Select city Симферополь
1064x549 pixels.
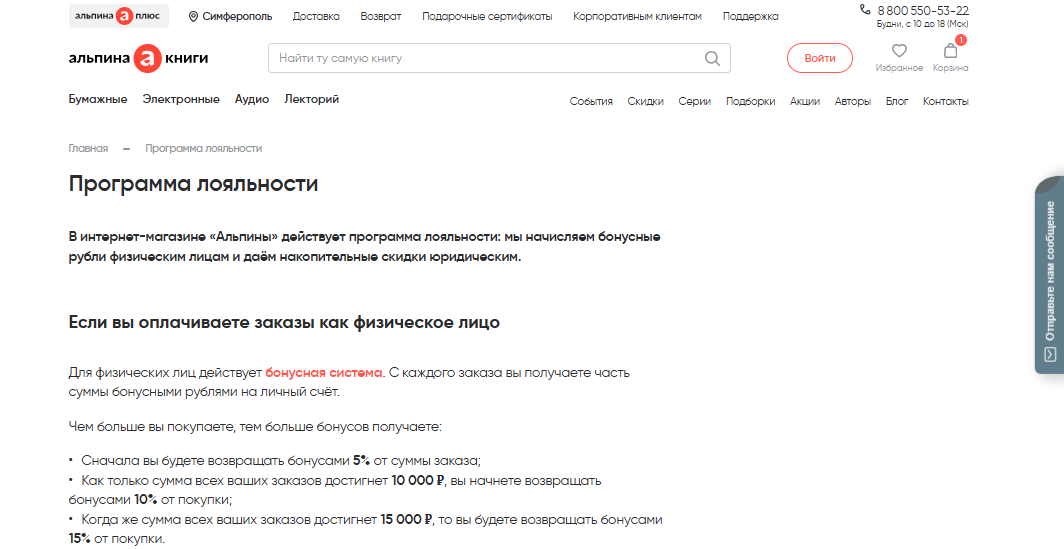coord(237,16)
